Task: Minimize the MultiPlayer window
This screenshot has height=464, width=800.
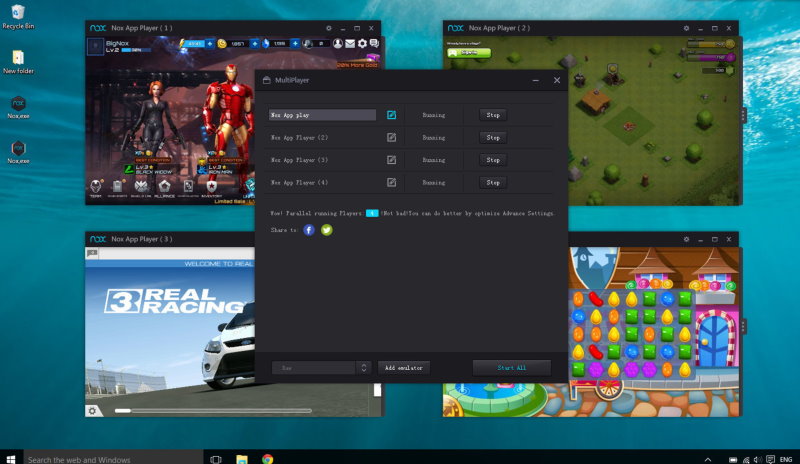Action: 535,80
